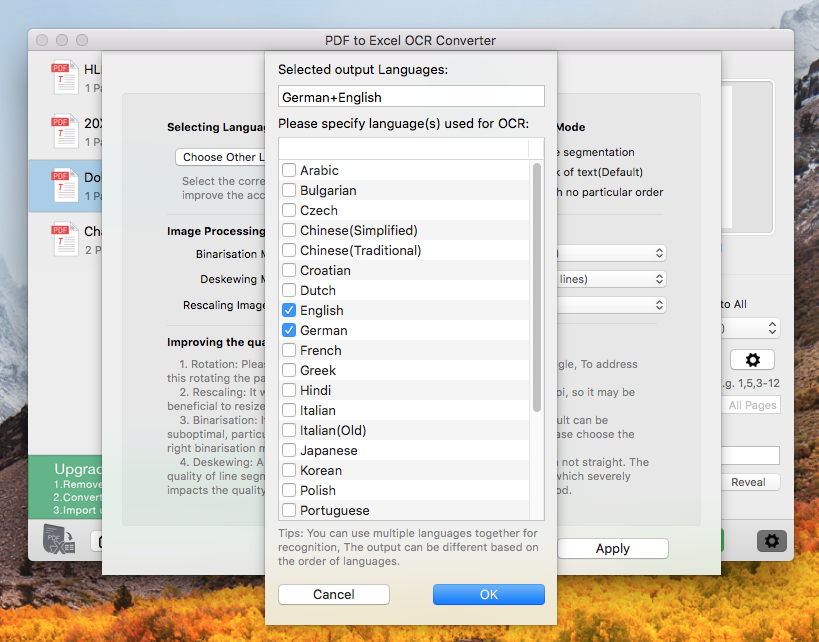Select the 'Ch' two-page PDF file icon

click(65, 239)
